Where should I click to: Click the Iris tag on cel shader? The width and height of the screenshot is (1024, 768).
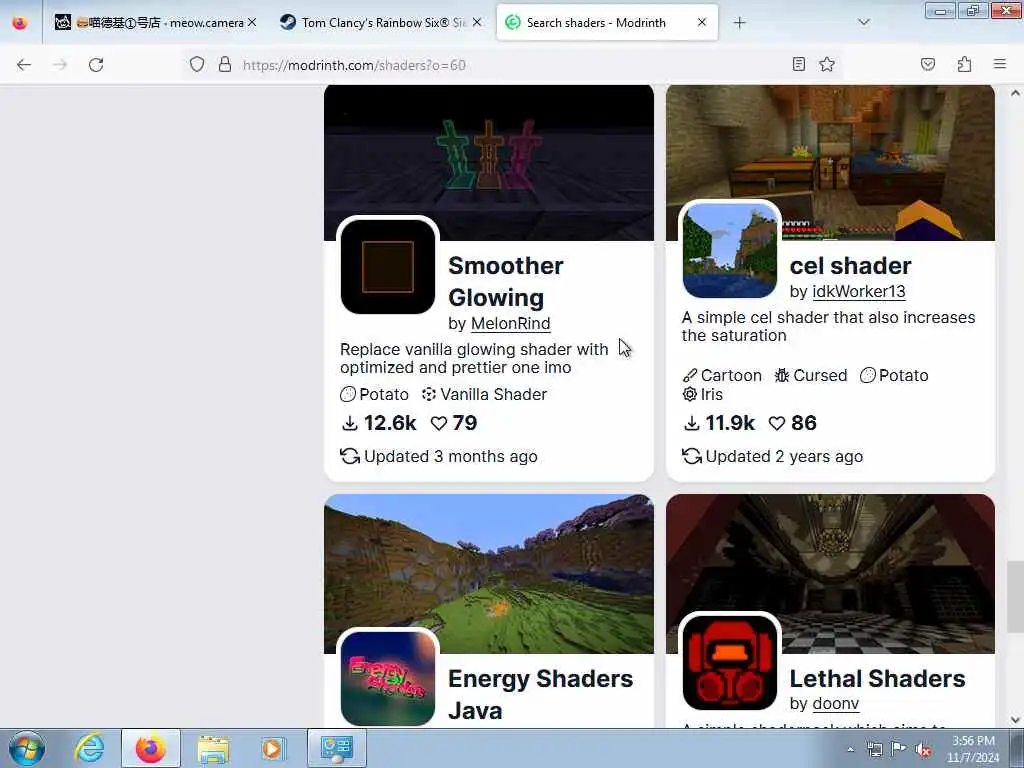(x=702, y=394)
